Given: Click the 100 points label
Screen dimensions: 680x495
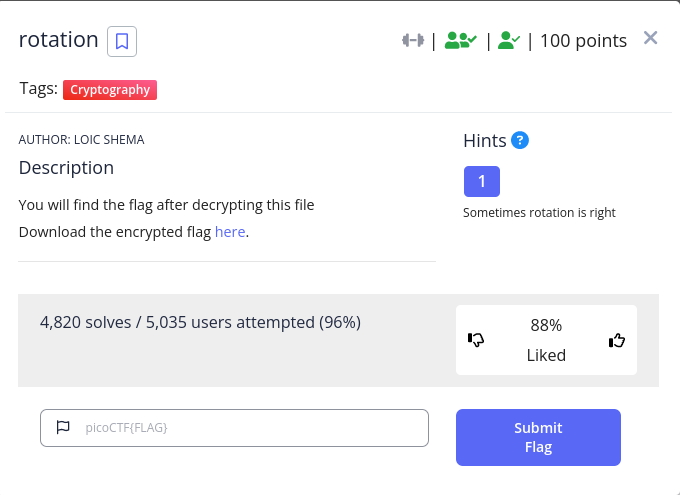Looking at the screenshot, I should coord(583,41).
